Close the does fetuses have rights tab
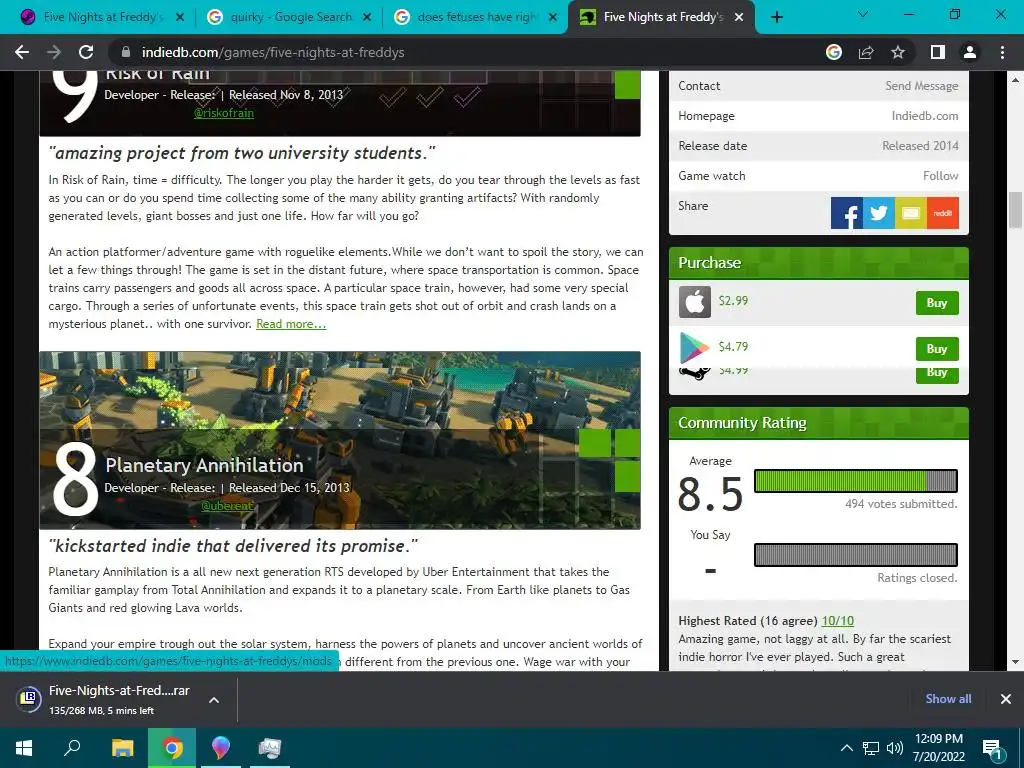 553,17
